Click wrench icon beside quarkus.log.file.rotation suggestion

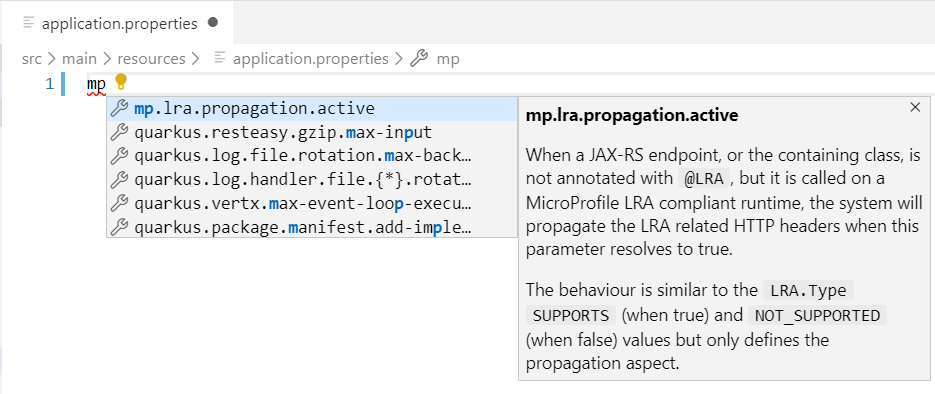(120, 156)
